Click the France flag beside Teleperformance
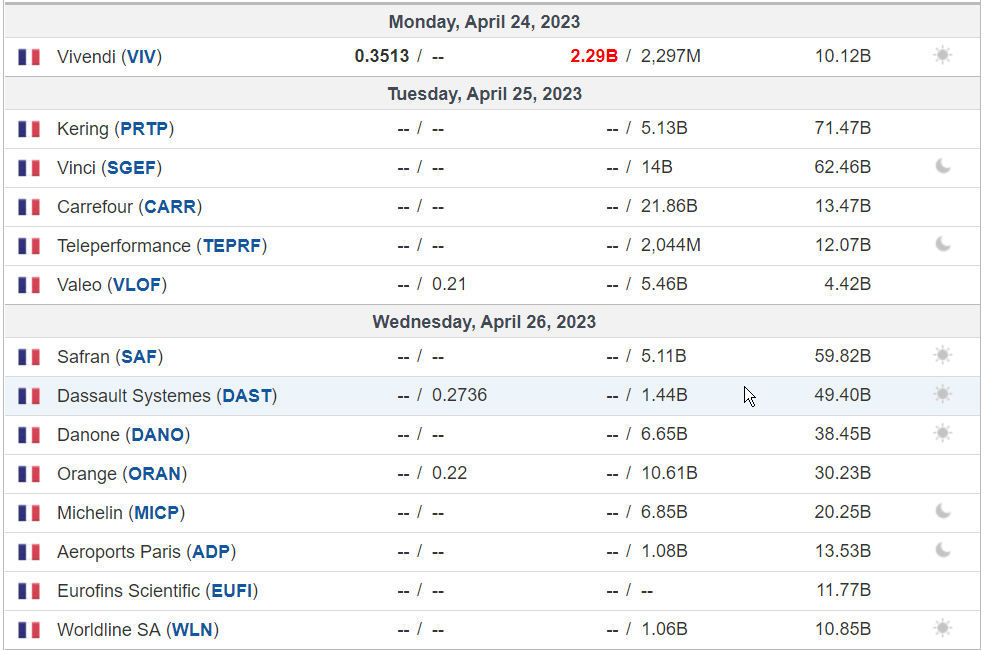This screenshot has width=984, height=650. [29, 246]
